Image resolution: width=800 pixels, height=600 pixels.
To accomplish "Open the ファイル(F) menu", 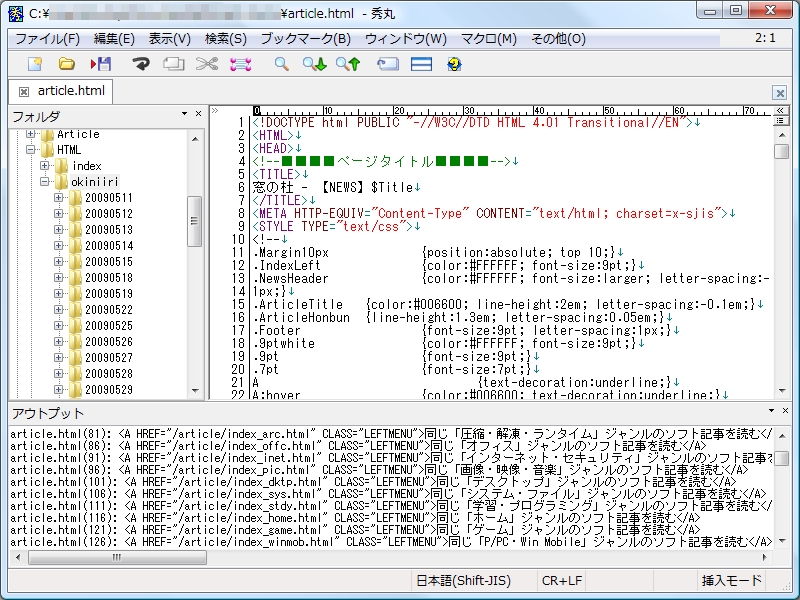I will coord(47,39).
